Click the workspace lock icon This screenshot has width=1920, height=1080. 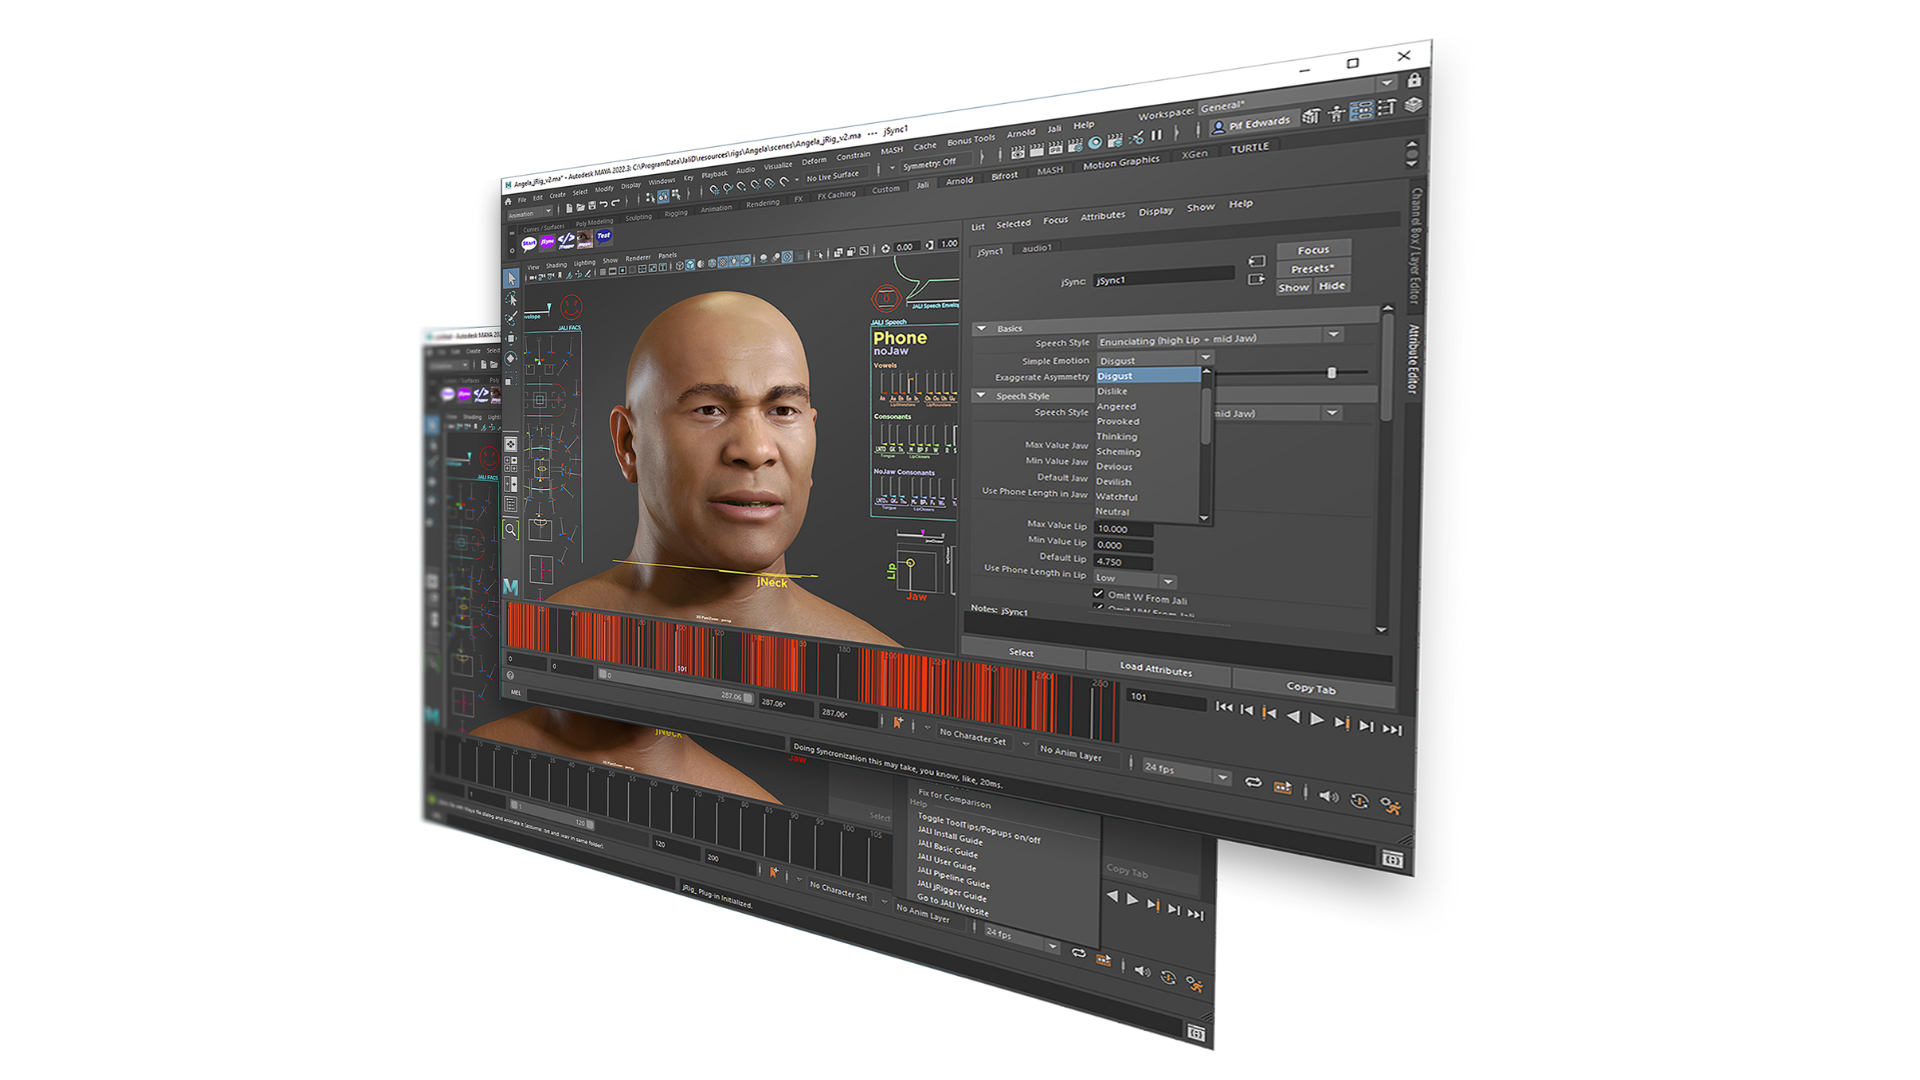click(1414, 80)
